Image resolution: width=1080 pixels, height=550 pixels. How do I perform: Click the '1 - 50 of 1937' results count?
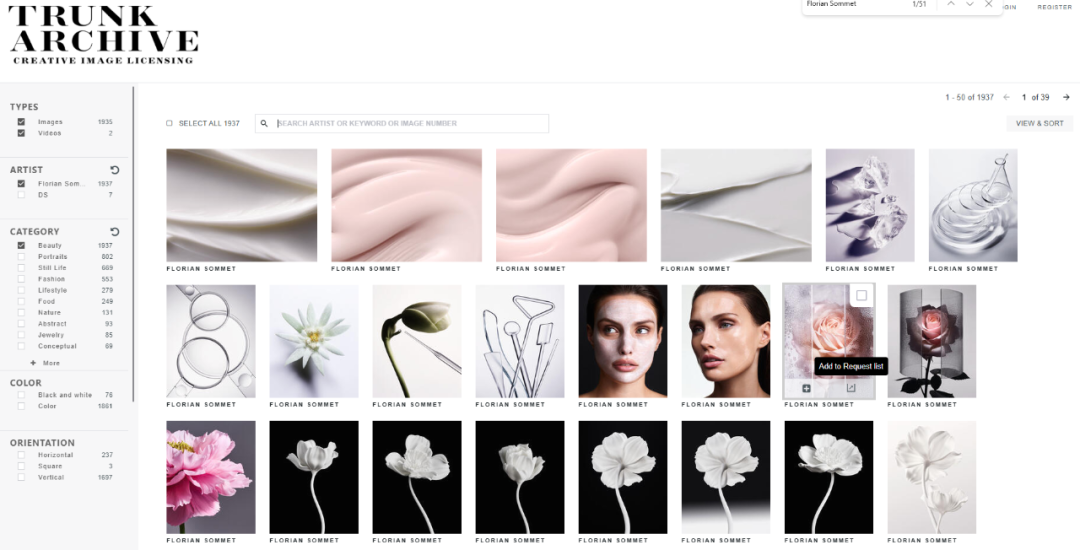click(x=969, y=98)
